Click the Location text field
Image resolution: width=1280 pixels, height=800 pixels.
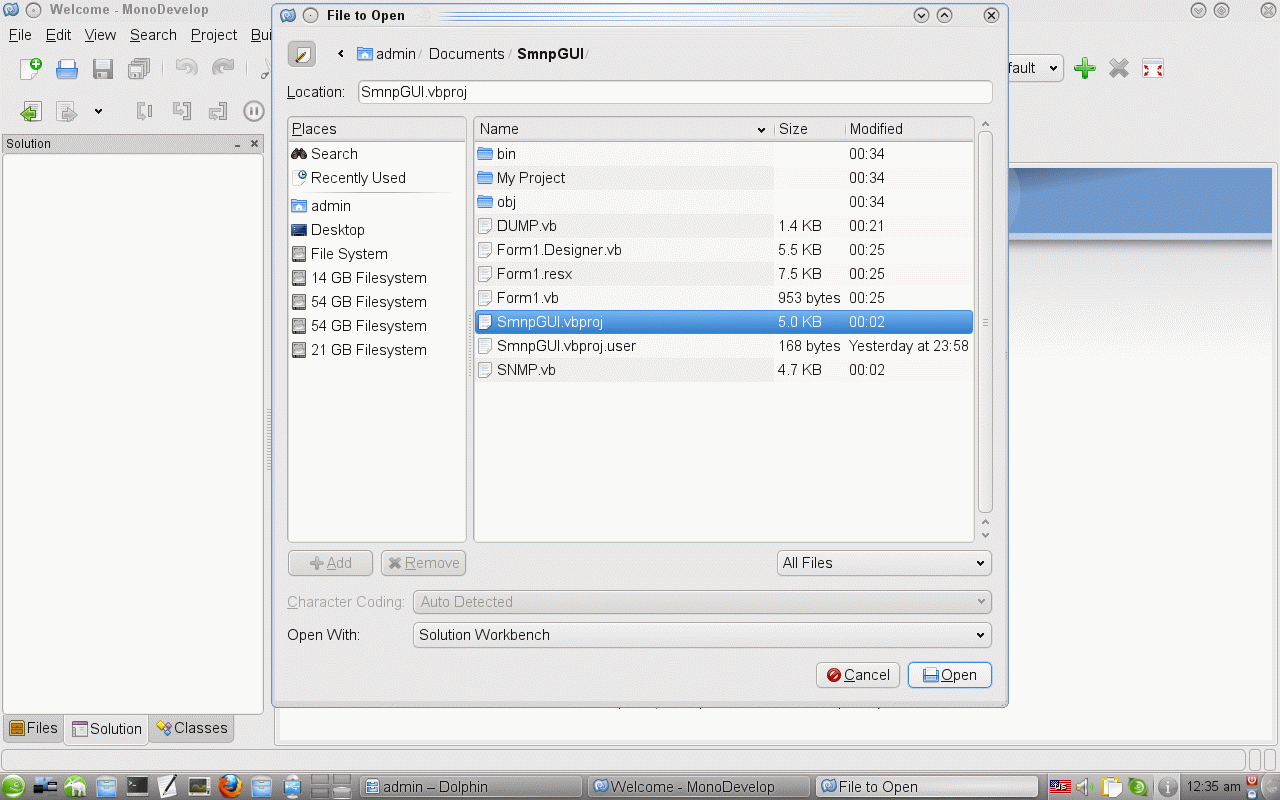(675, 92)
